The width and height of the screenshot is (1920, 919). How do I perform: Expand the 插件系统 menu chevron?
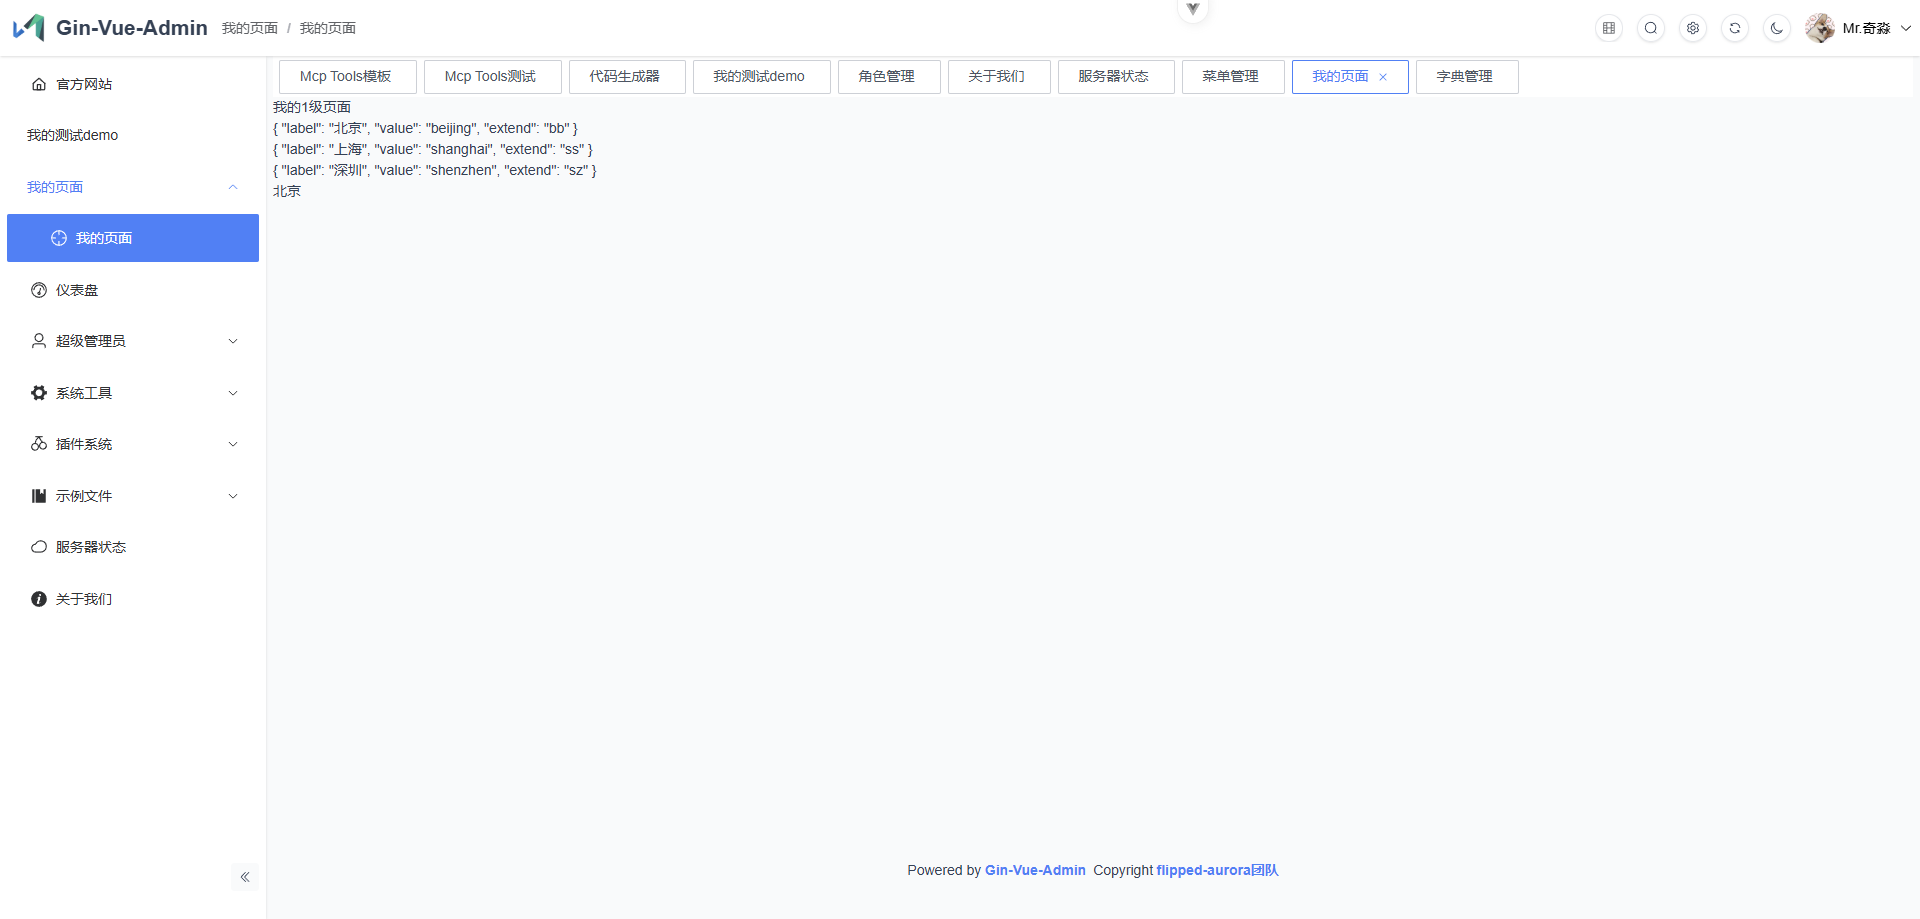pos(233,444)
